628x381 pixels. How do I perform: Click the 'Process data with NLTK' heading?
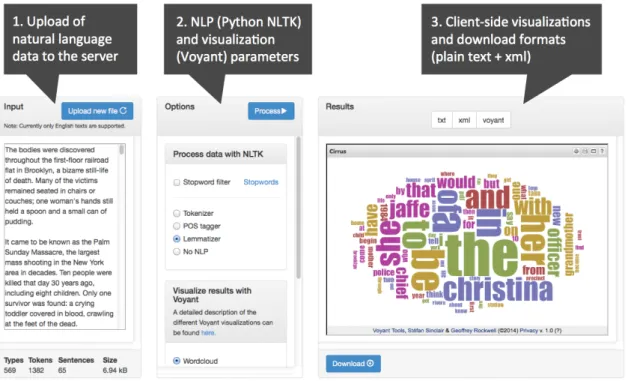pos(218,154)
